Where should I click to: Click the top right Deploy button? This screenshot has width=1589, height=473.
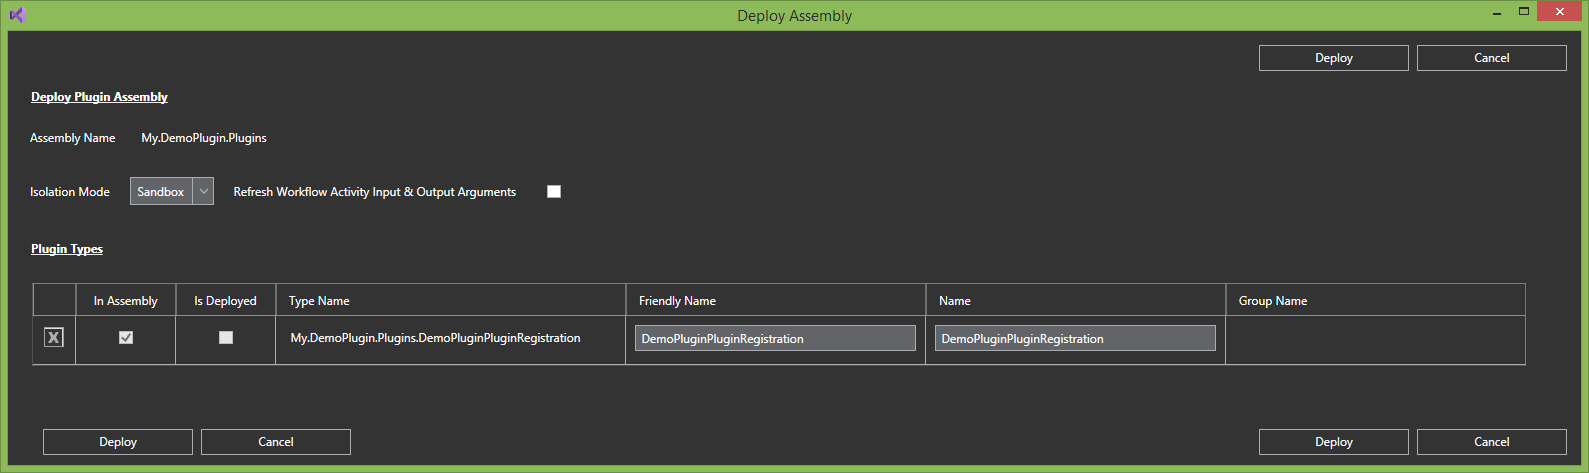point(1333,58)
